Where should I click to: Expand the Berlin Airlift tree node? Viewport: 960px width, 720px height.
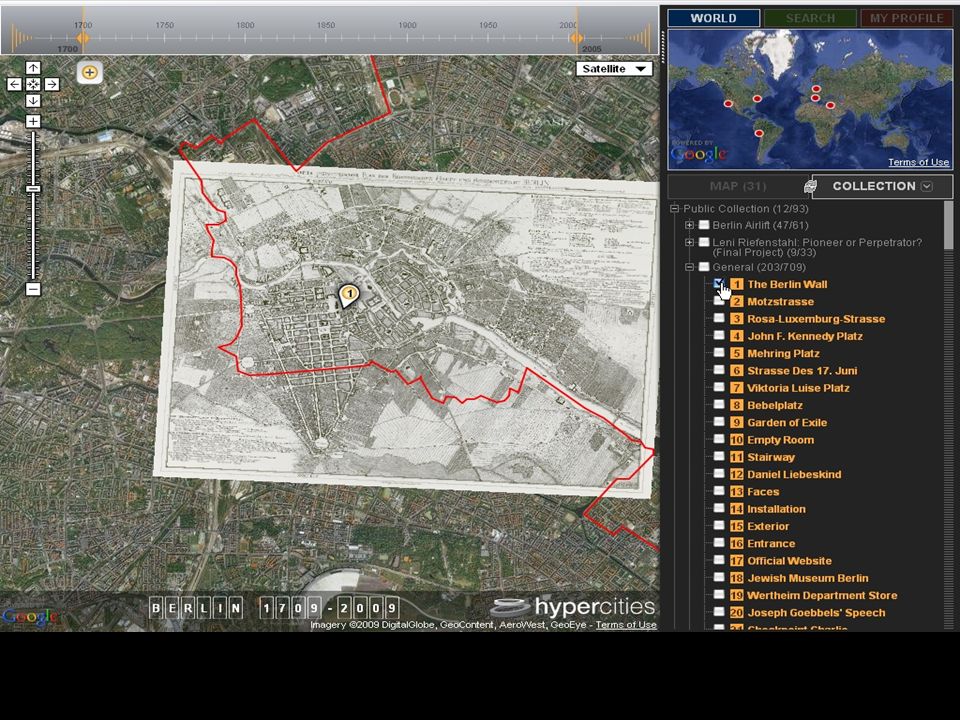coord(689,225)
